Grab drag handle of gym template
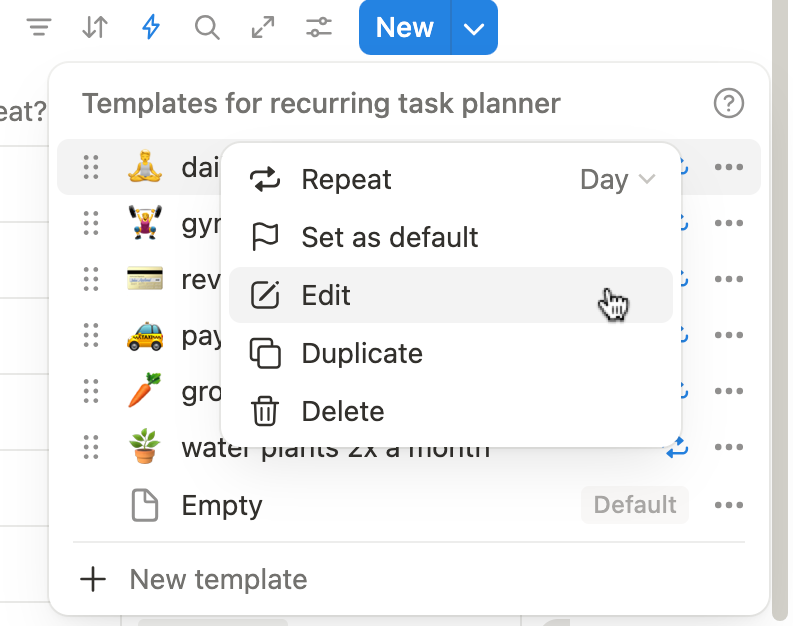Image resolution: width=793 pixels, height=626 pixels. pyautogui.click(x=91, y=223)
